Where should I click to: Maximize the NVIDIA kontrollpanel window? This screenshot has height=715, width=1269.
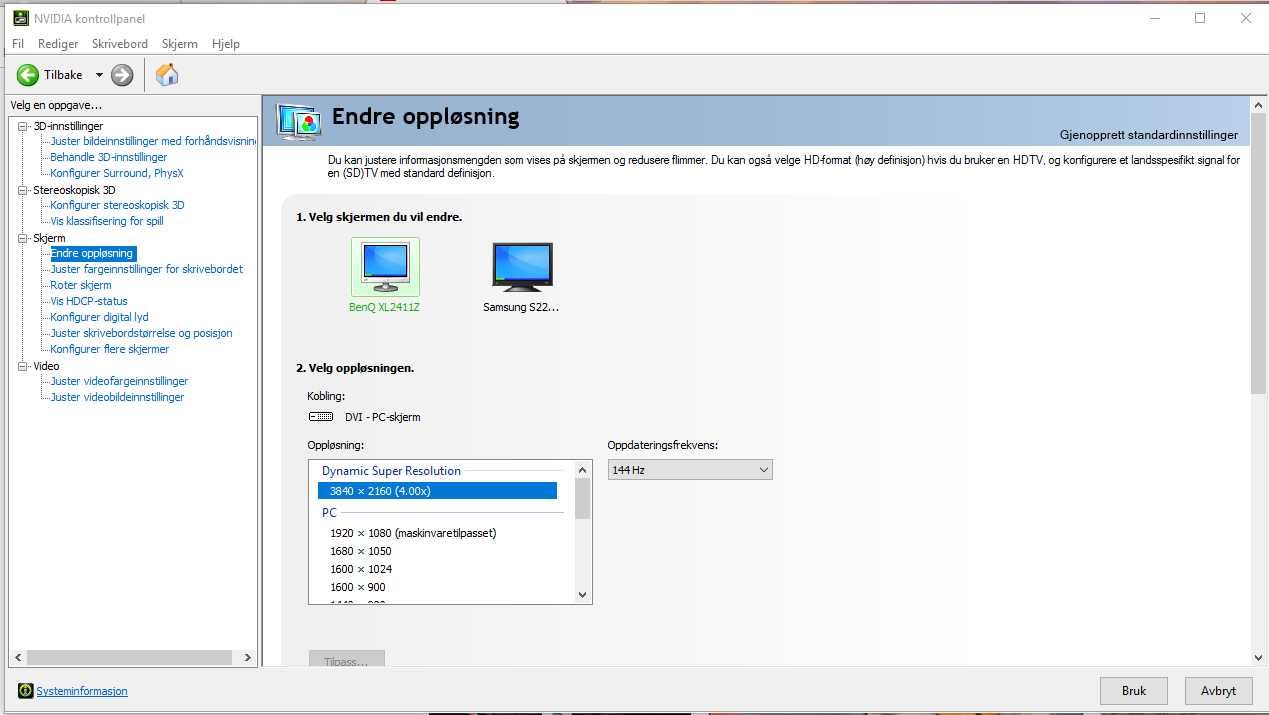click(1200, 18)
